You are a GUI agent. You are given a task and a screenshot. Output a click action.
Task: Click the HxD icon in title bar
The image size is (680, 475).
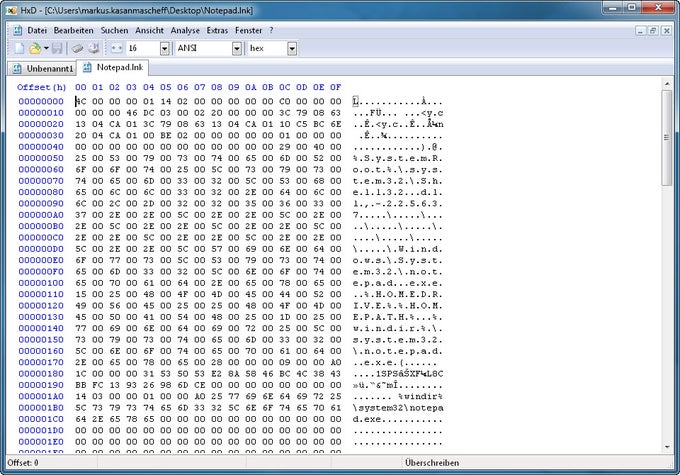pyautogui.click(x=11, y=10)
